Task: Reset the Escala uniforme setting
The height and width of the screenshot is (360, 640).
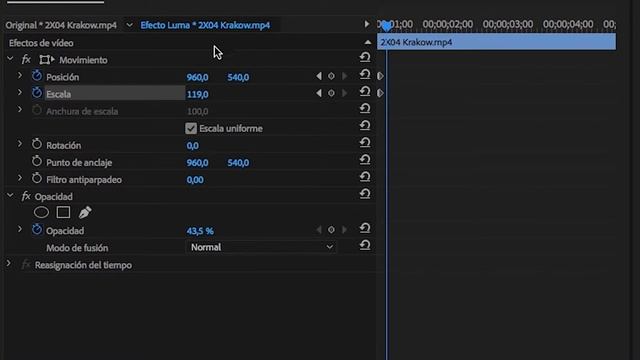Action: click(365, 126)
